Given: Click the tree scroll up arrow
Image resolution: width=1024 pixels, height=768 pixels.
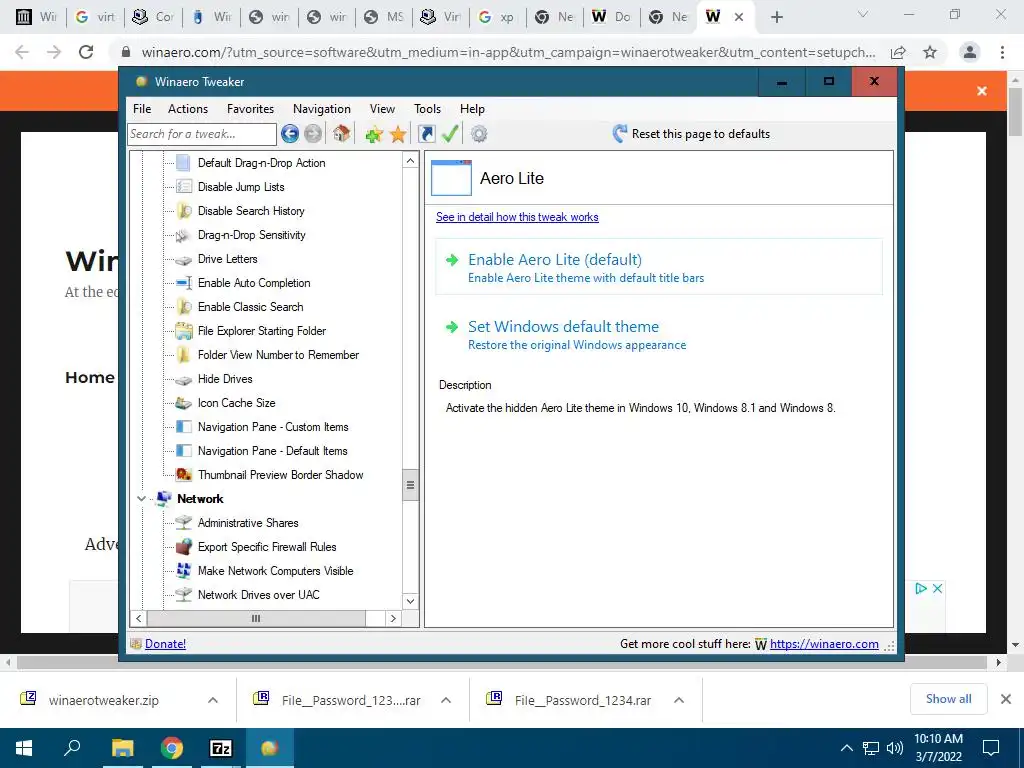Looking at the screenshot, I should pyautogui.click(x=410, y=161).
